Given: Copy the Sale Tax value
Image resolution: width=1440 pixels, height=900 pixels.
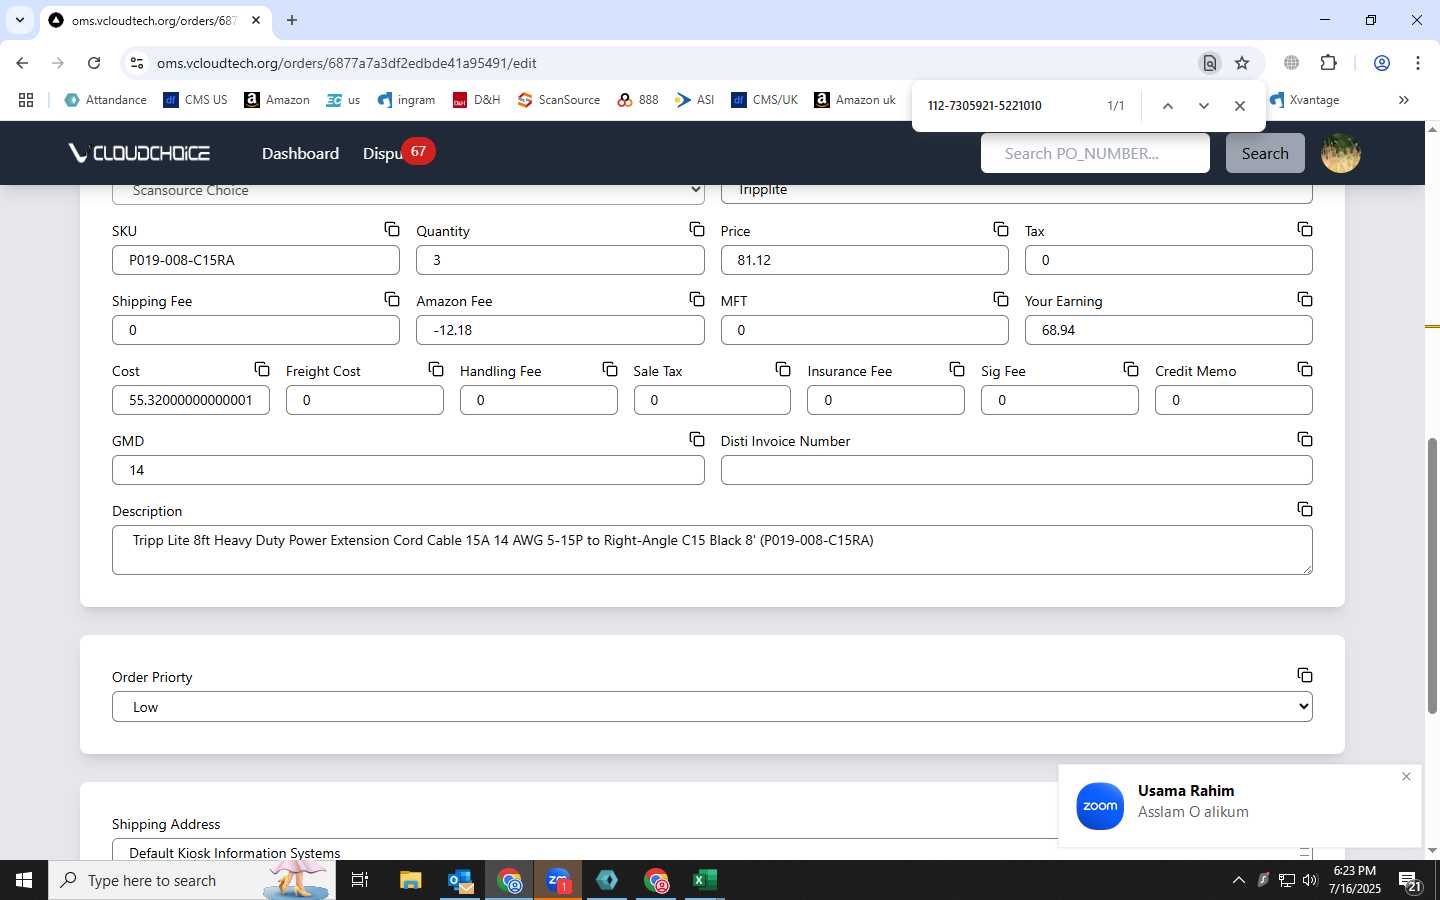Looking at the screenshot, I should tap(783, 370).
